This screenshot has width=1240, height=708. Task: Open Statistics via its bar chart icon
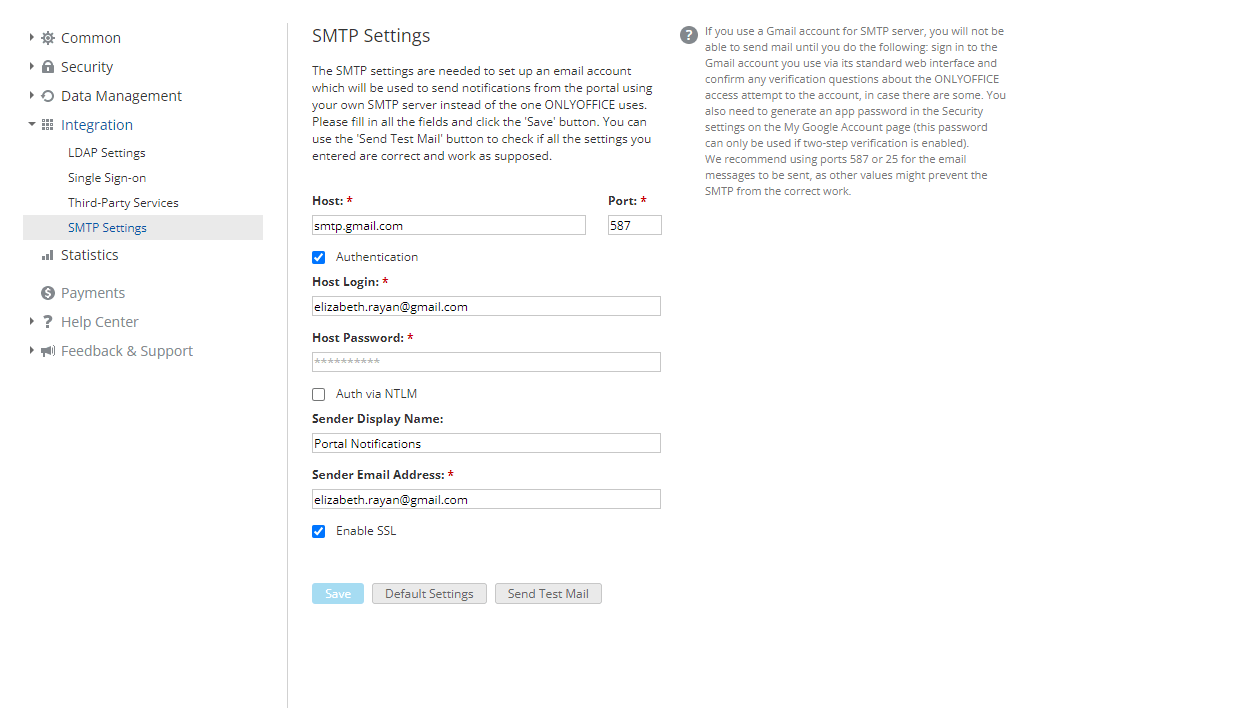(x=46, y=254)
